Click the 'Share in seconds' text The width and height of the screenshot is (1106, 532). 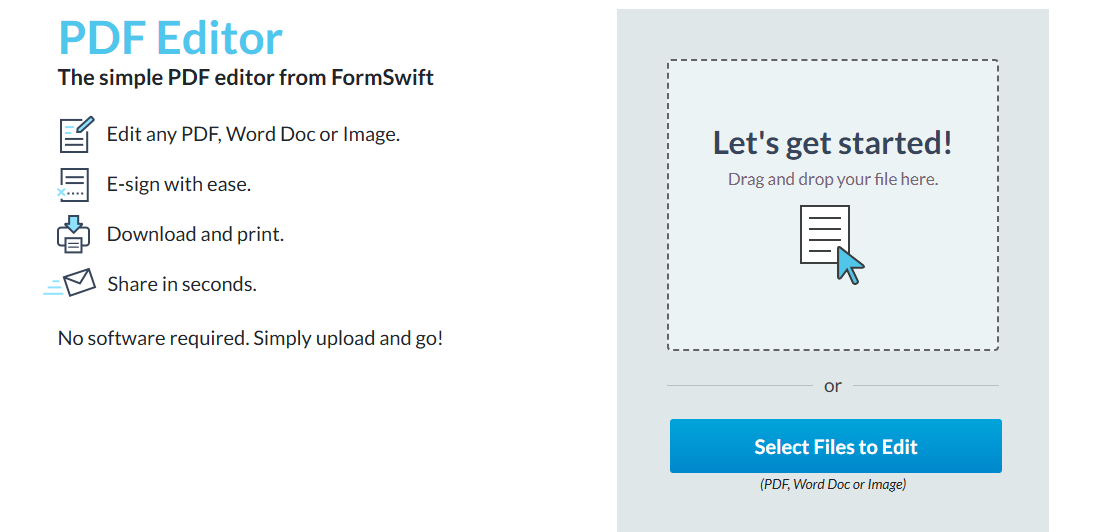pyautogui.click(x=182, y=284)
